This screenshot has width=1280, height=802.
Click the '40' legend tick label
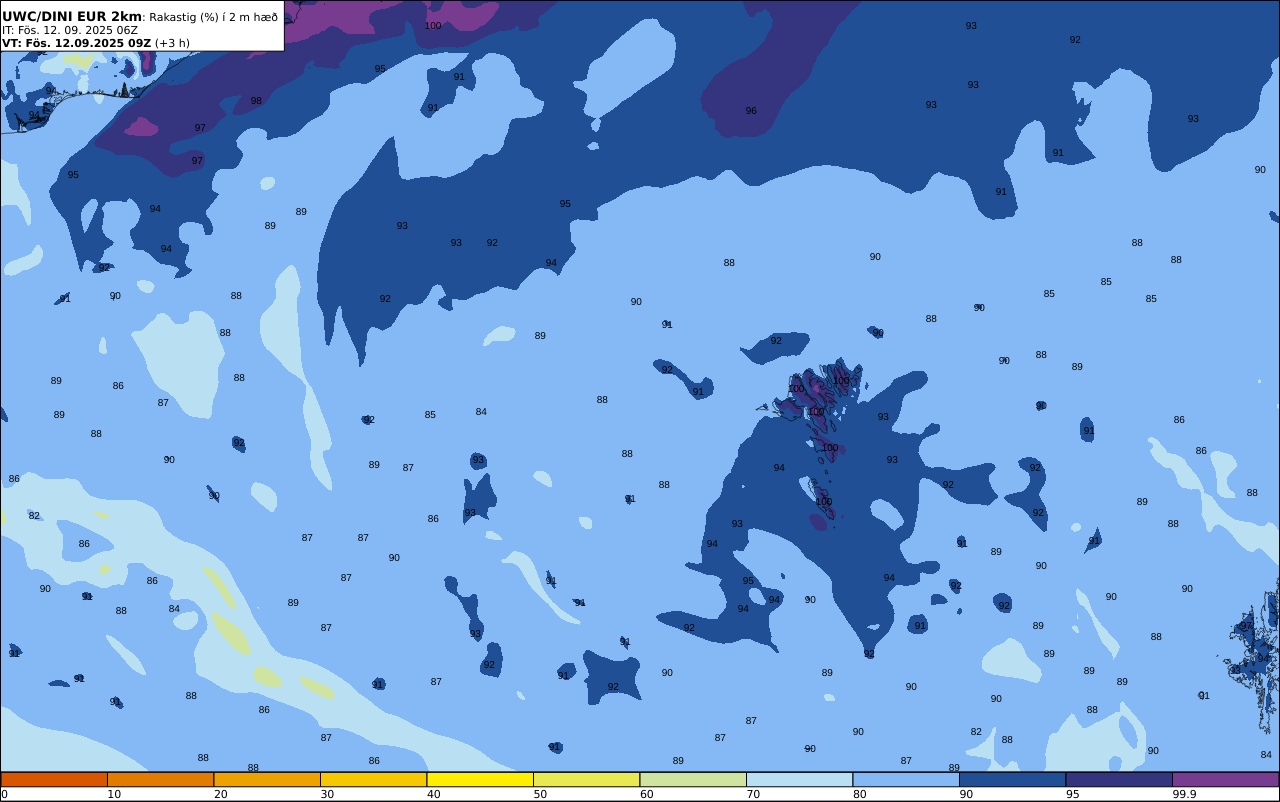(x=433, y=794)
